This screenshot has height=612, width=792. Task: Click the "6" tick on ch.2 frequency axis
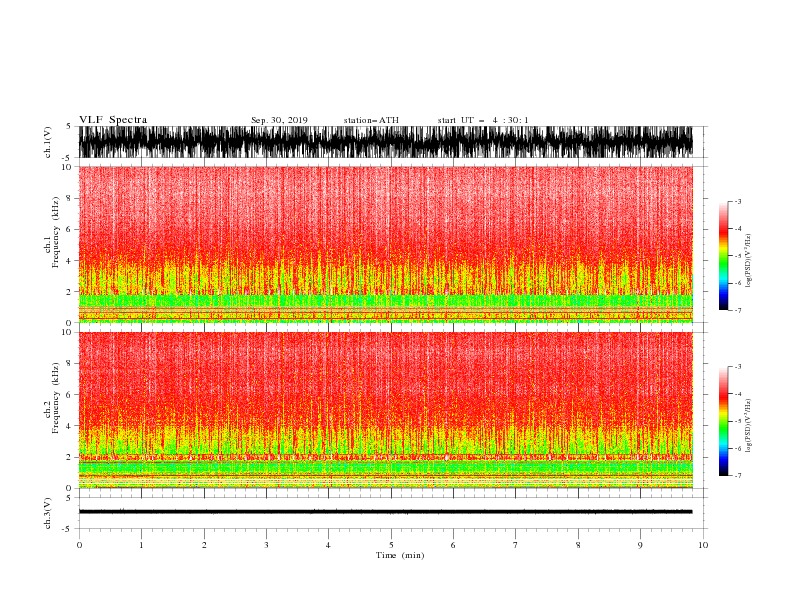point(68,395)
